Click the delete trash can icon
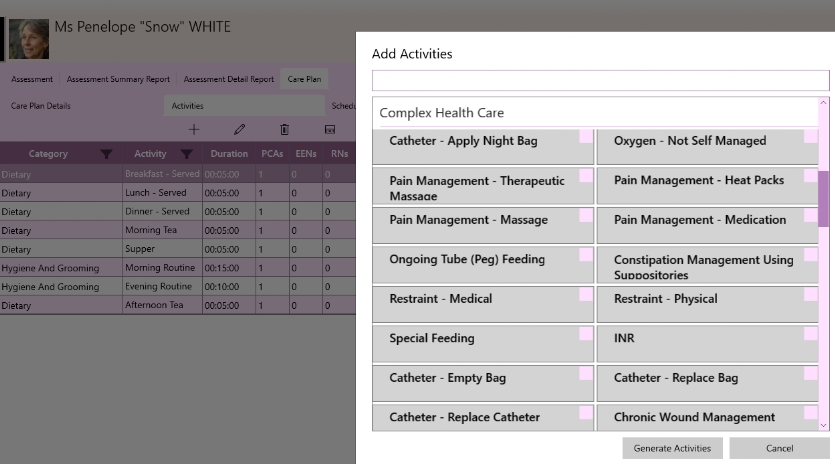Viewport: 835px width, 464px height. pyautogui.click(x=284, y=129)
